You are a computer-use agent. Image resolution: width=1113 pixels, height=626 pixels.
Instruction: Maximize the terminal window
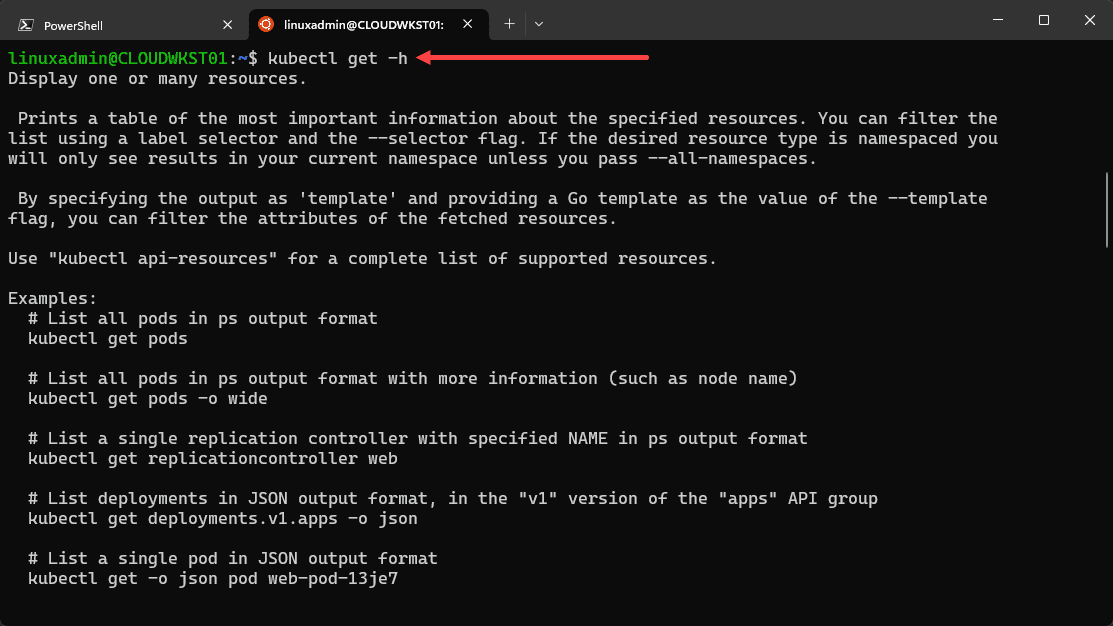(x=1043, y=20)
